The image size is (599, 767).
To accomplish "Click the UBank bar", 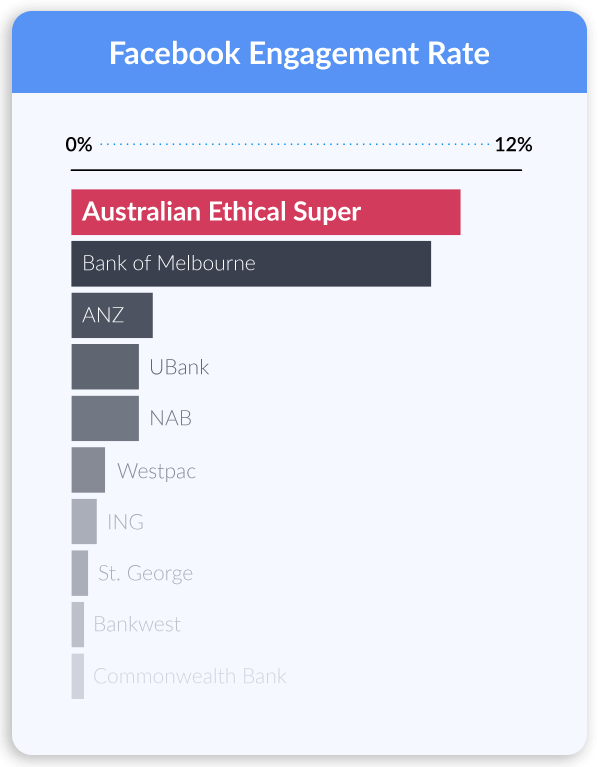I will click(105, 367).
